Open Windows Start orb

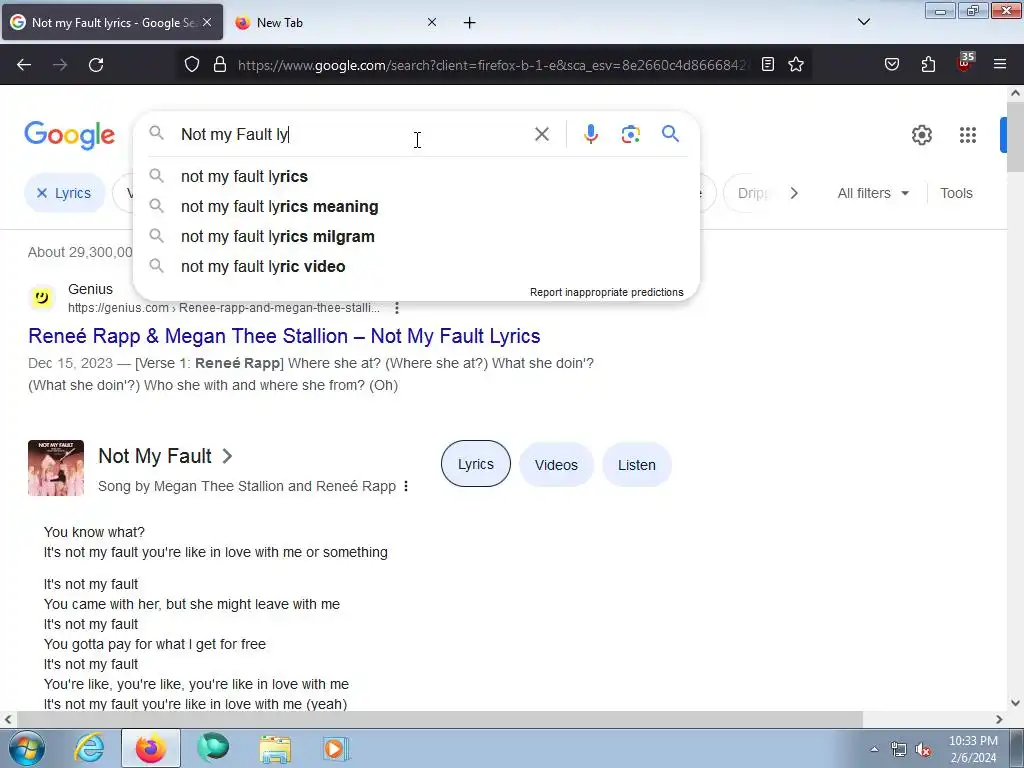[x=27, y=748]
